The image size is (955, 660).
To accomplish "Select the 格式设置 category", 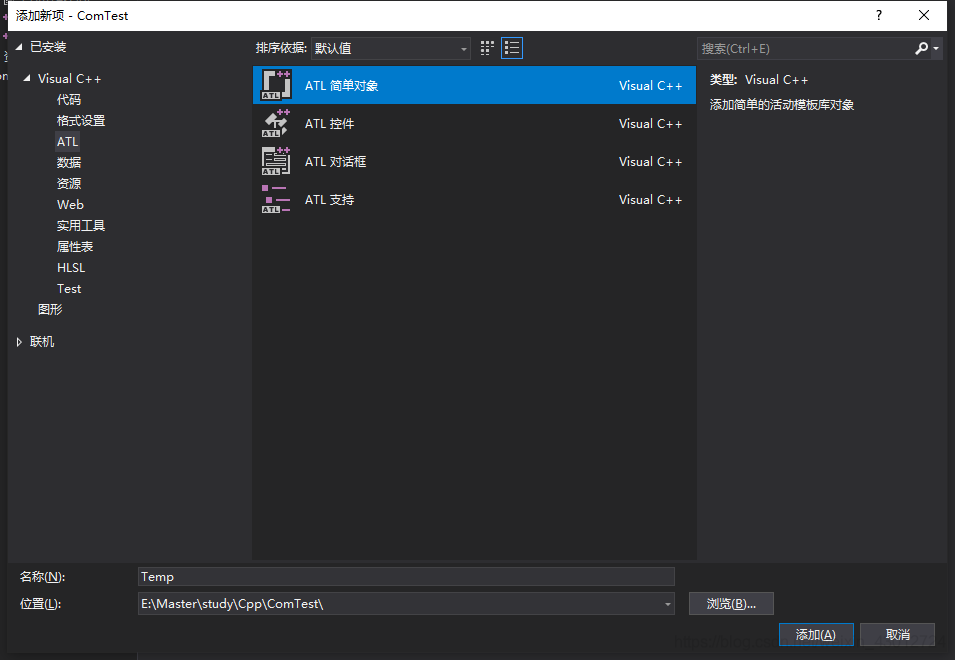I will coord(81,121).
